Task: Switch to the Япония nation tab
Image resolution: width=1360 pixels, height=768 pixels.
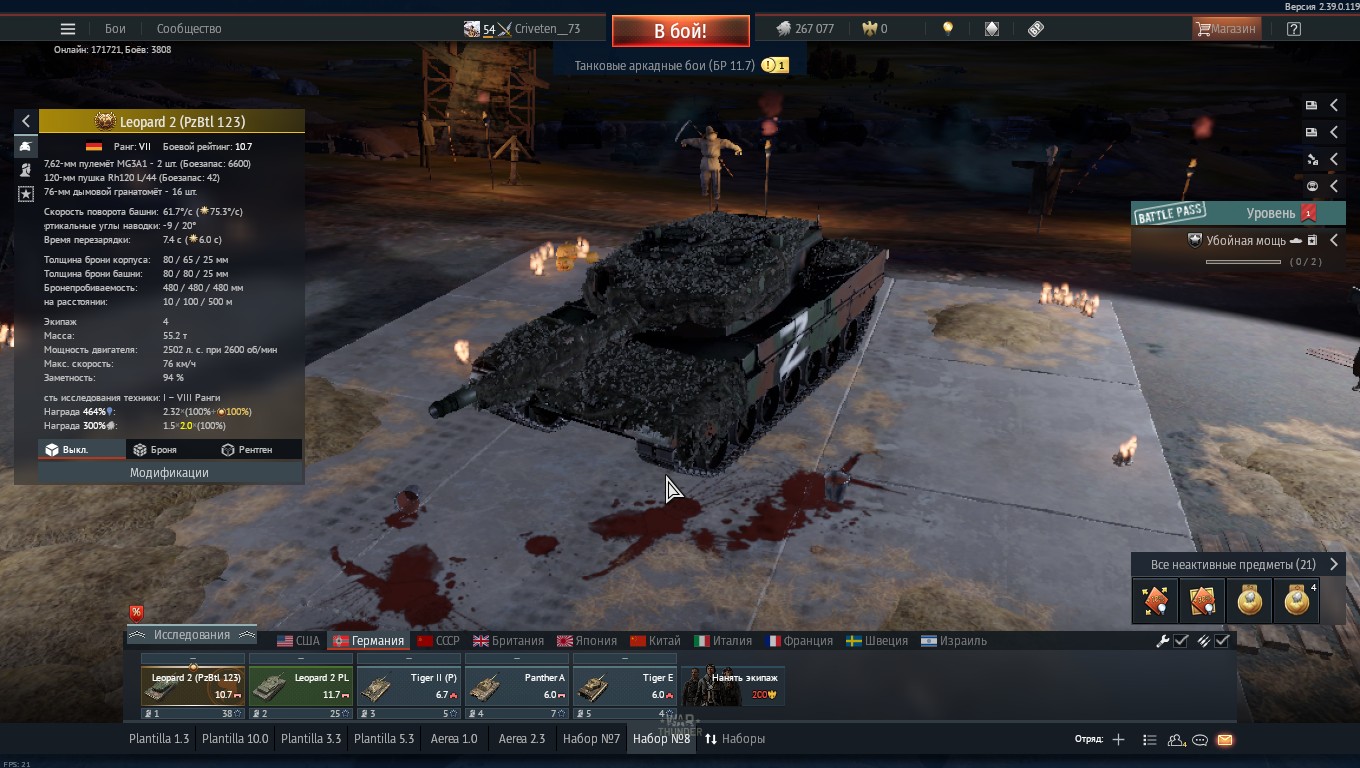Action: pos(586,641)
